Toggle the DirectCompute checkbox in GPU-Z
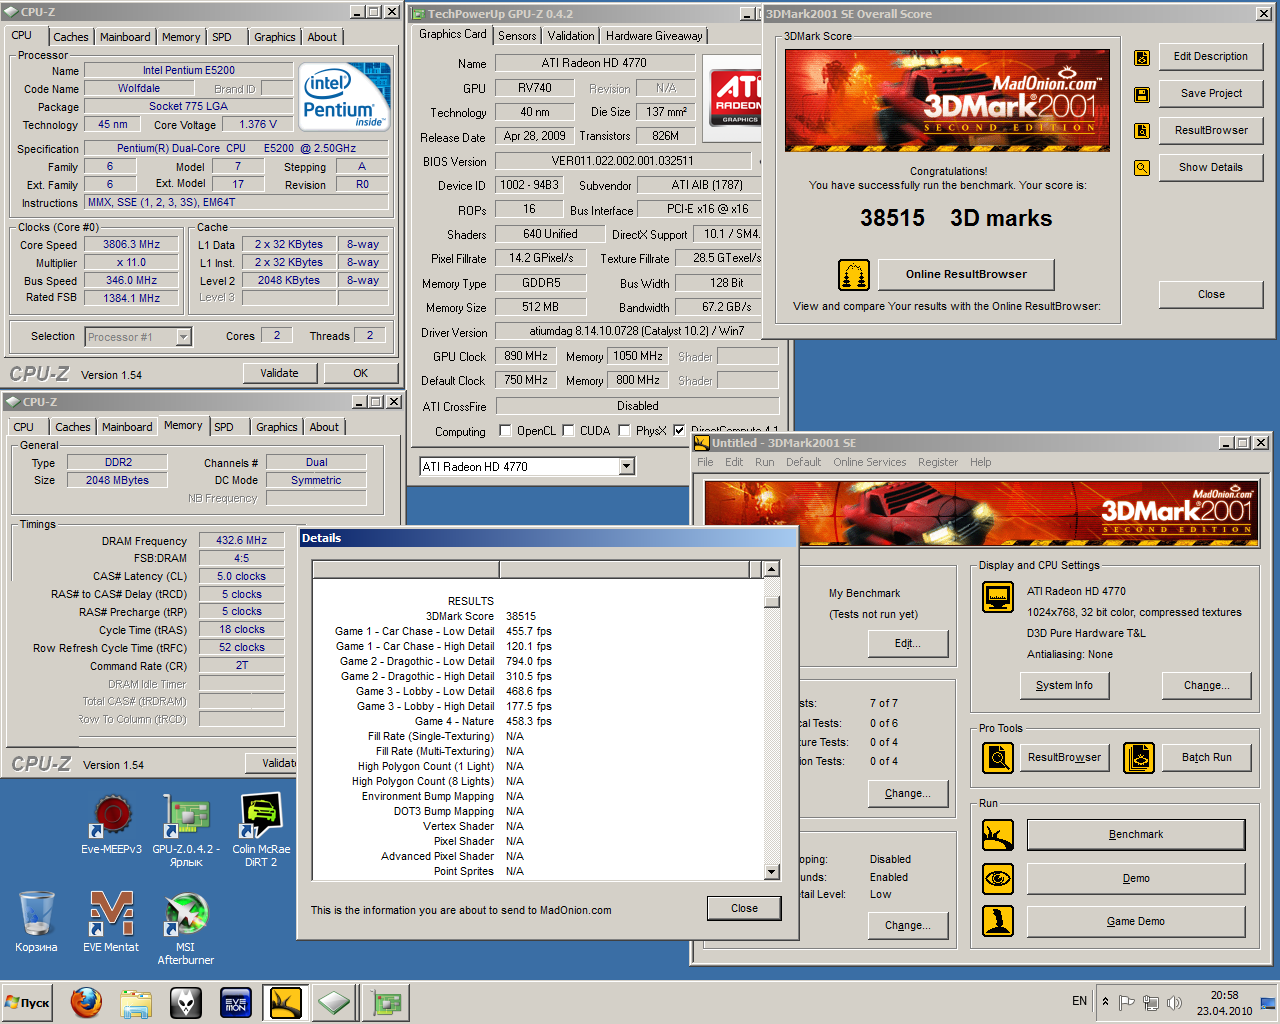 tap(680, 431)
